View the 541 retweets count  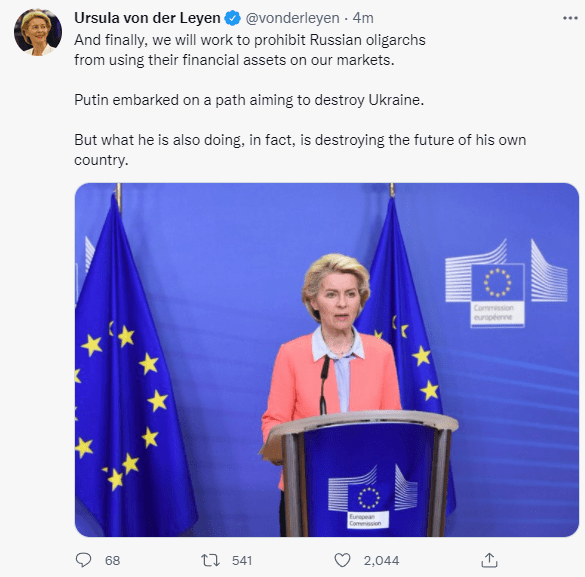(x=242, y=560)
